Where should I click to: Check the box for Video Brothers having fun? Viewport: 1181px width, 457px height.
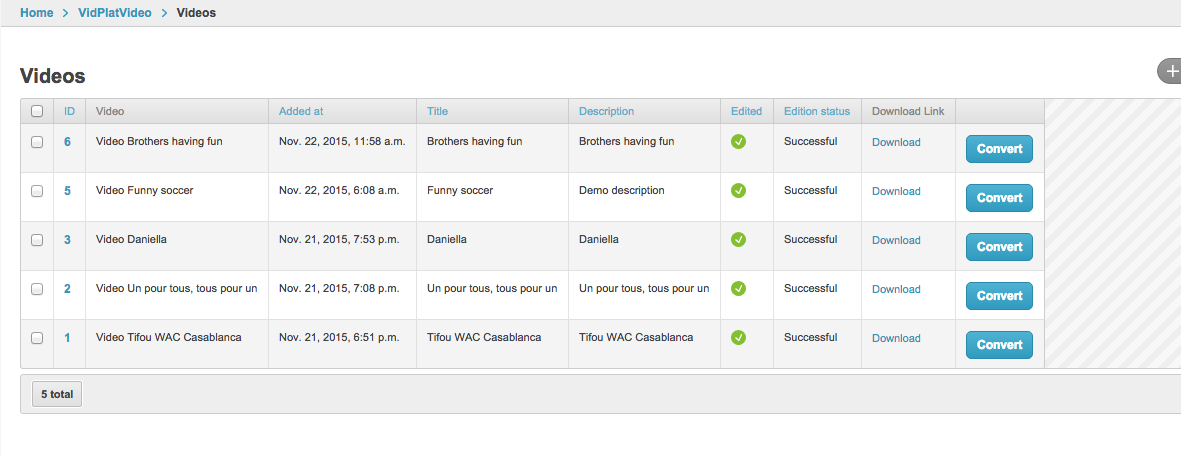[37, 142]
